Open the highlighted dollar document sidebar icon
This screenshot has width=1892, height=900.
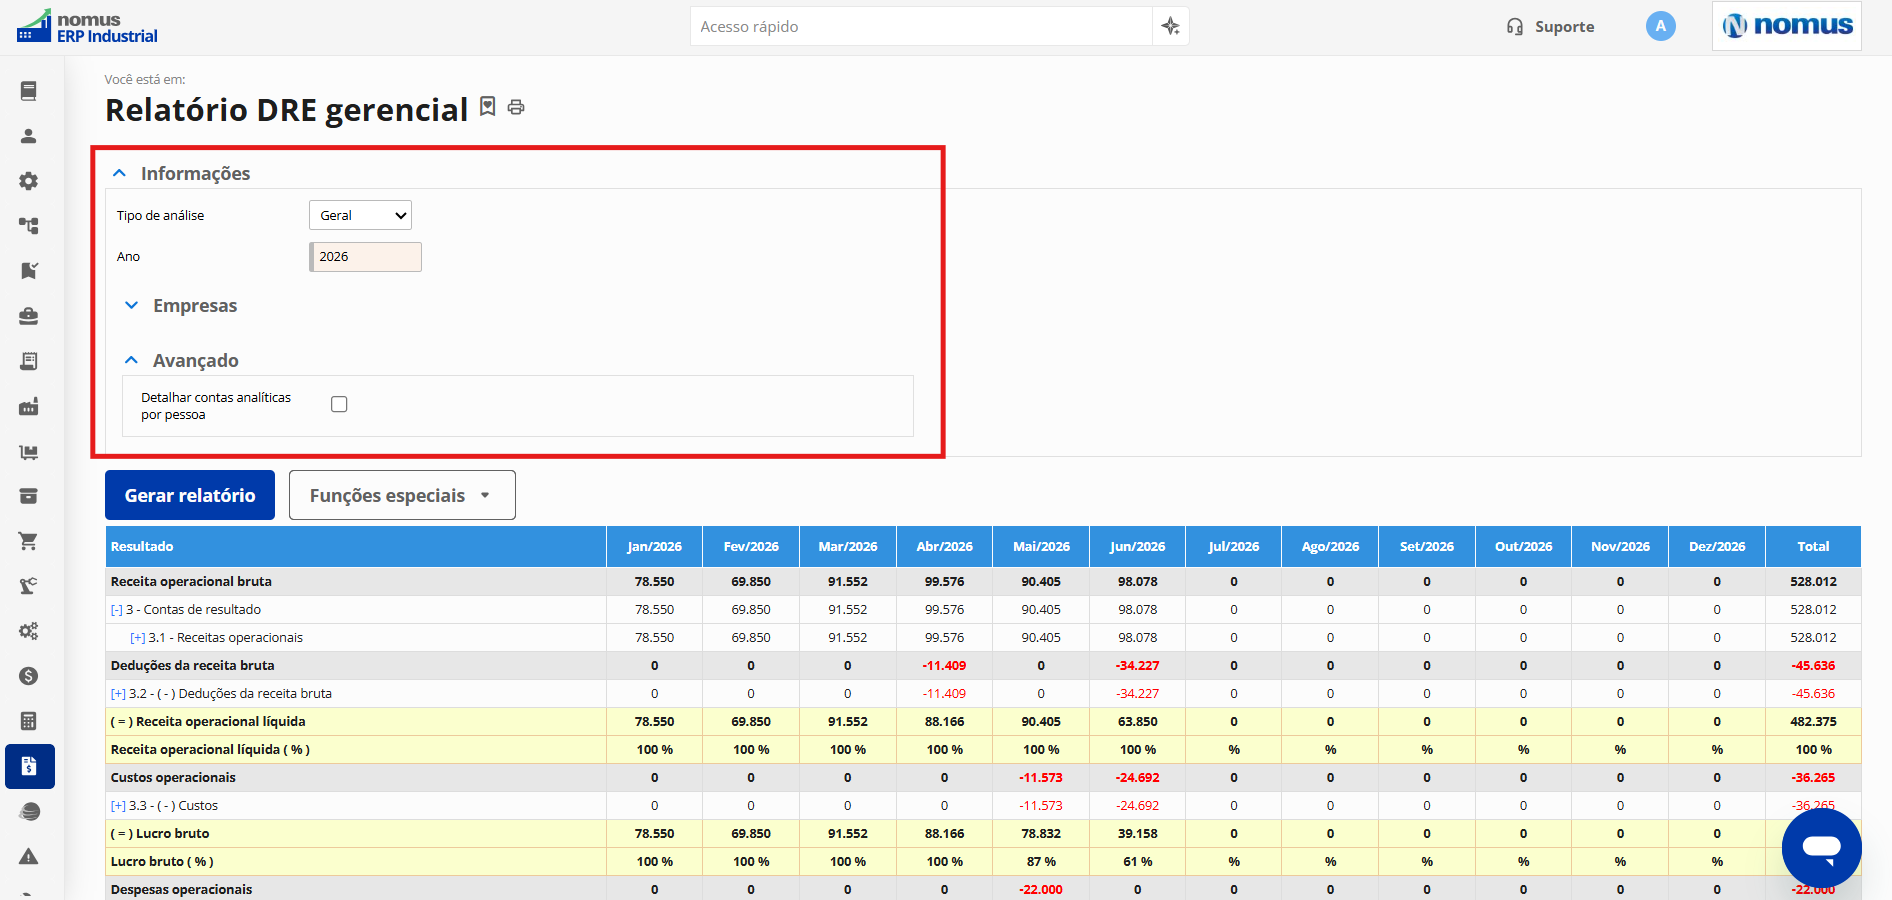point(30,766)
